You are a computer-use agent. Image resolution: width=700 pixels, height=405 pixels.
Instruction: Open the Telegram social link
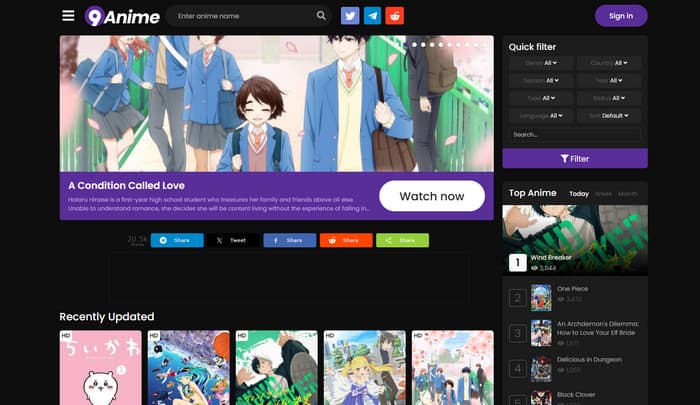[x=372, y=16]
